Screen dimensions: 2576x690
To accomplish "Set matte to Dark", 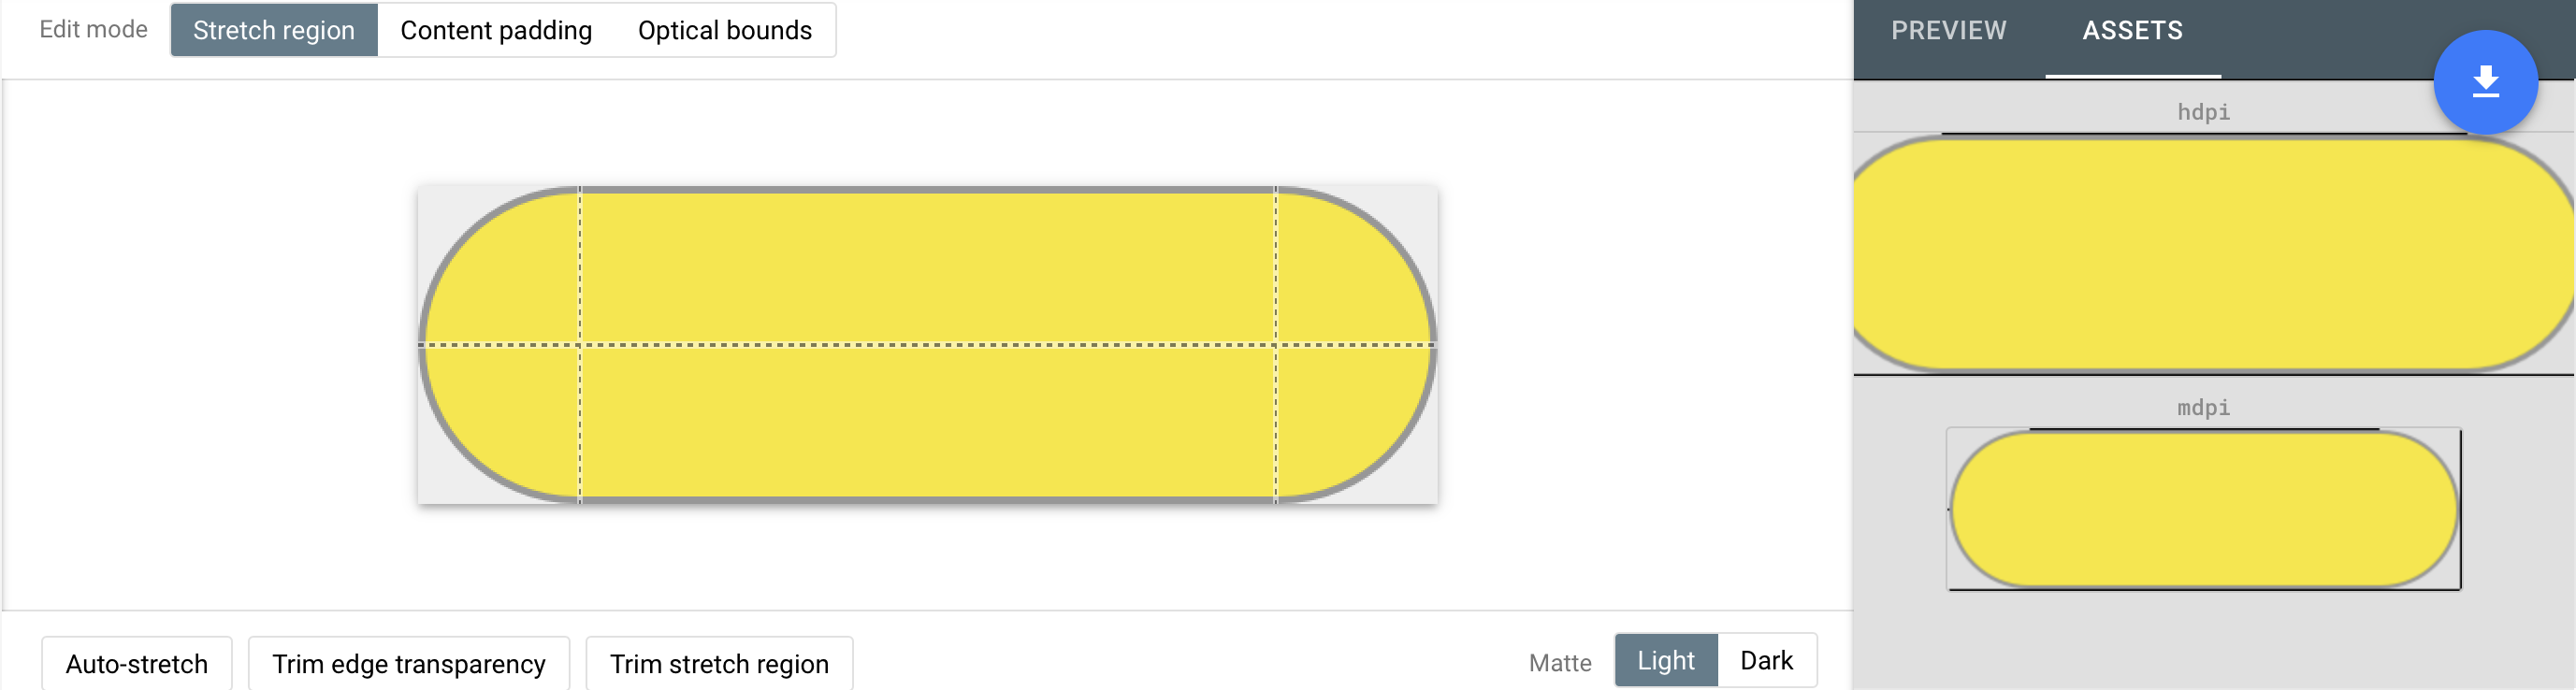I will coord(1766,660).
